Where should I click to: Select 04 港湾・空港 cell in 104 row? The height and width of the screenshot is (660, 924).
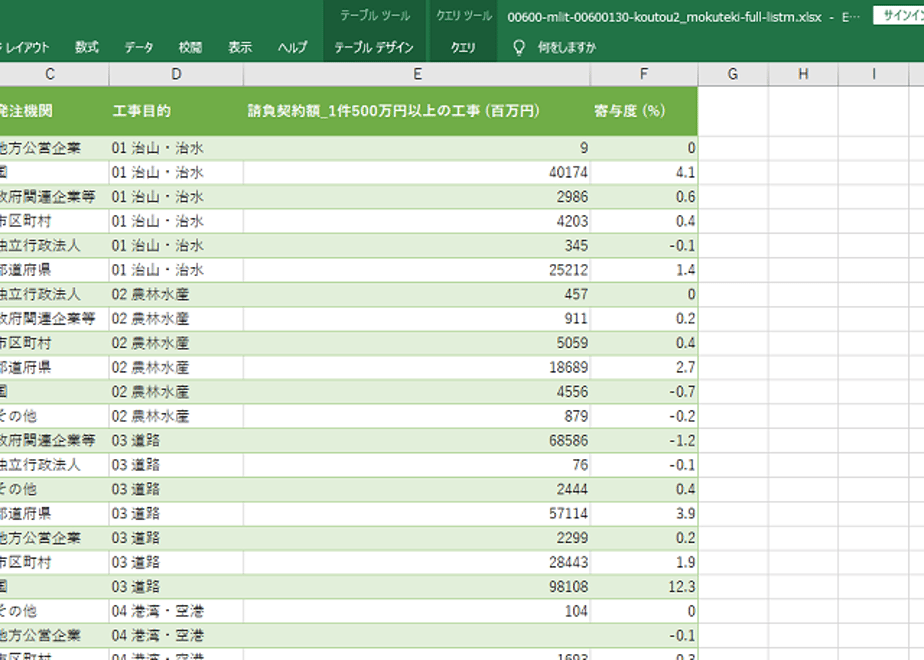tap(176, 612)
